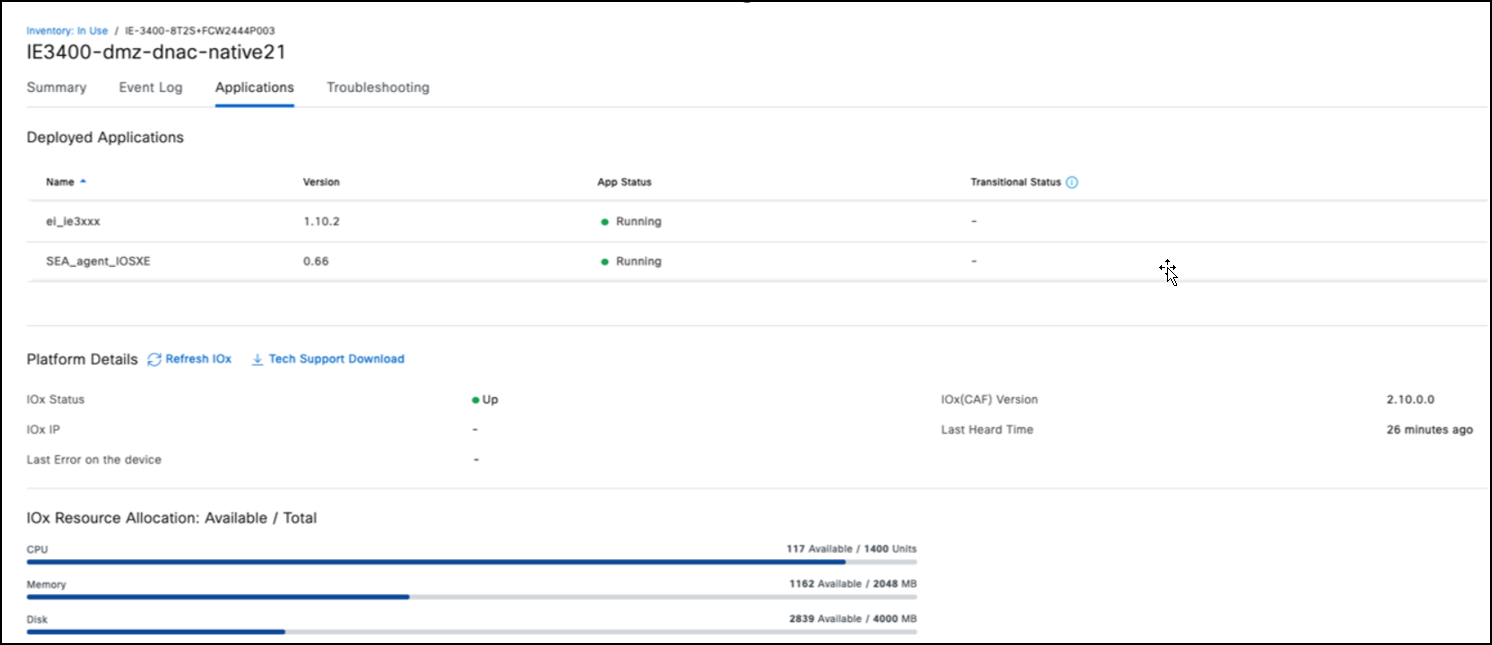
Task: Click the Platform Details heading
Action: pos(82,360)
